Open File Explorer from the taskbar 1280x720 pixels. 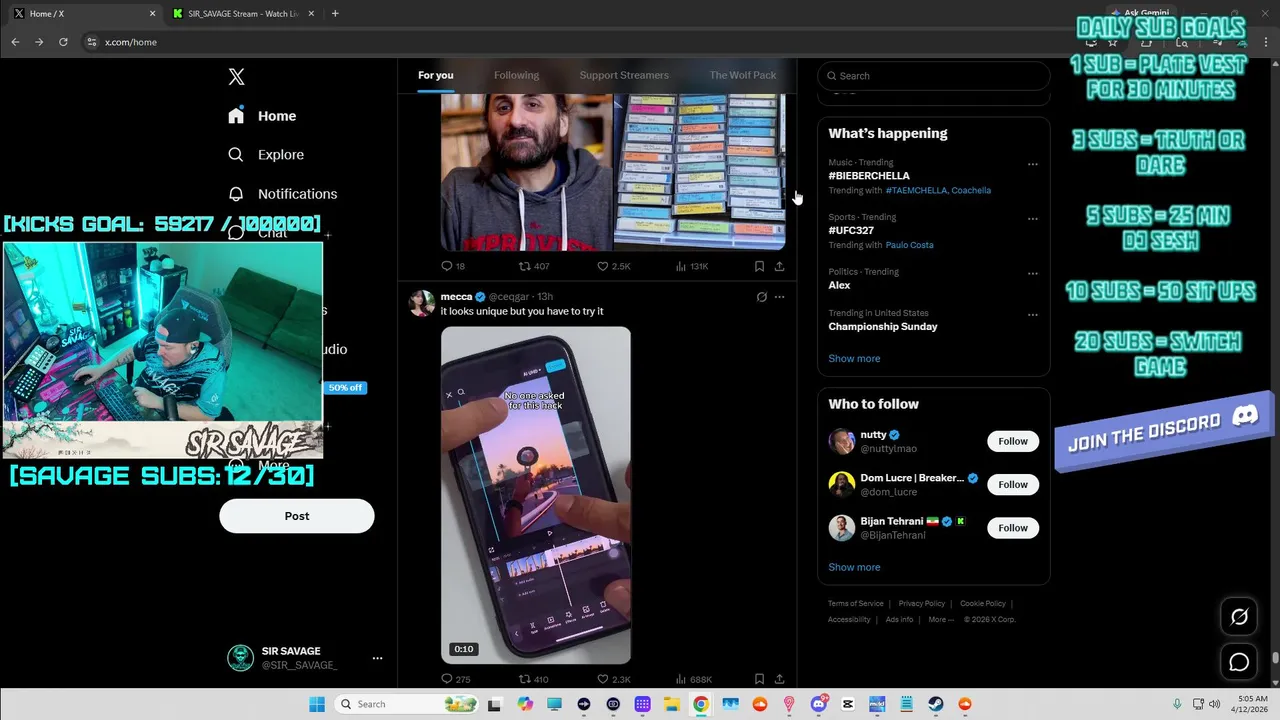pyautogui.click(x=672, y=704)
